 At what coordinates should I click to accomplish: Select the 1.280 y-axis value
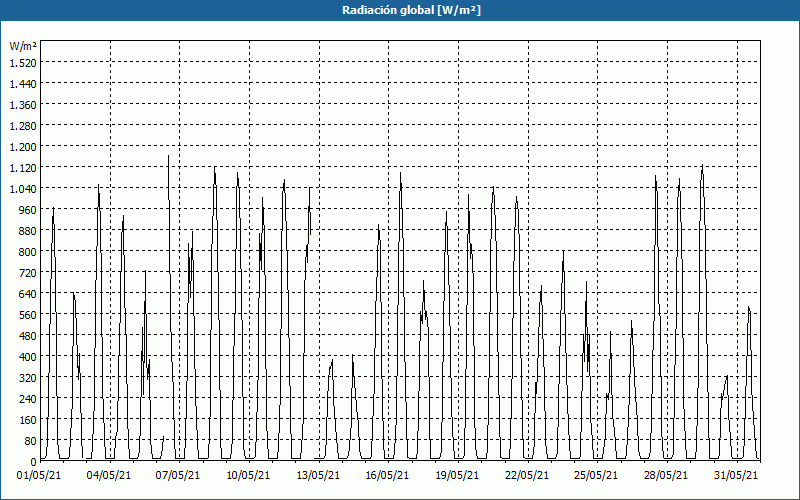(x=23, y=126)
